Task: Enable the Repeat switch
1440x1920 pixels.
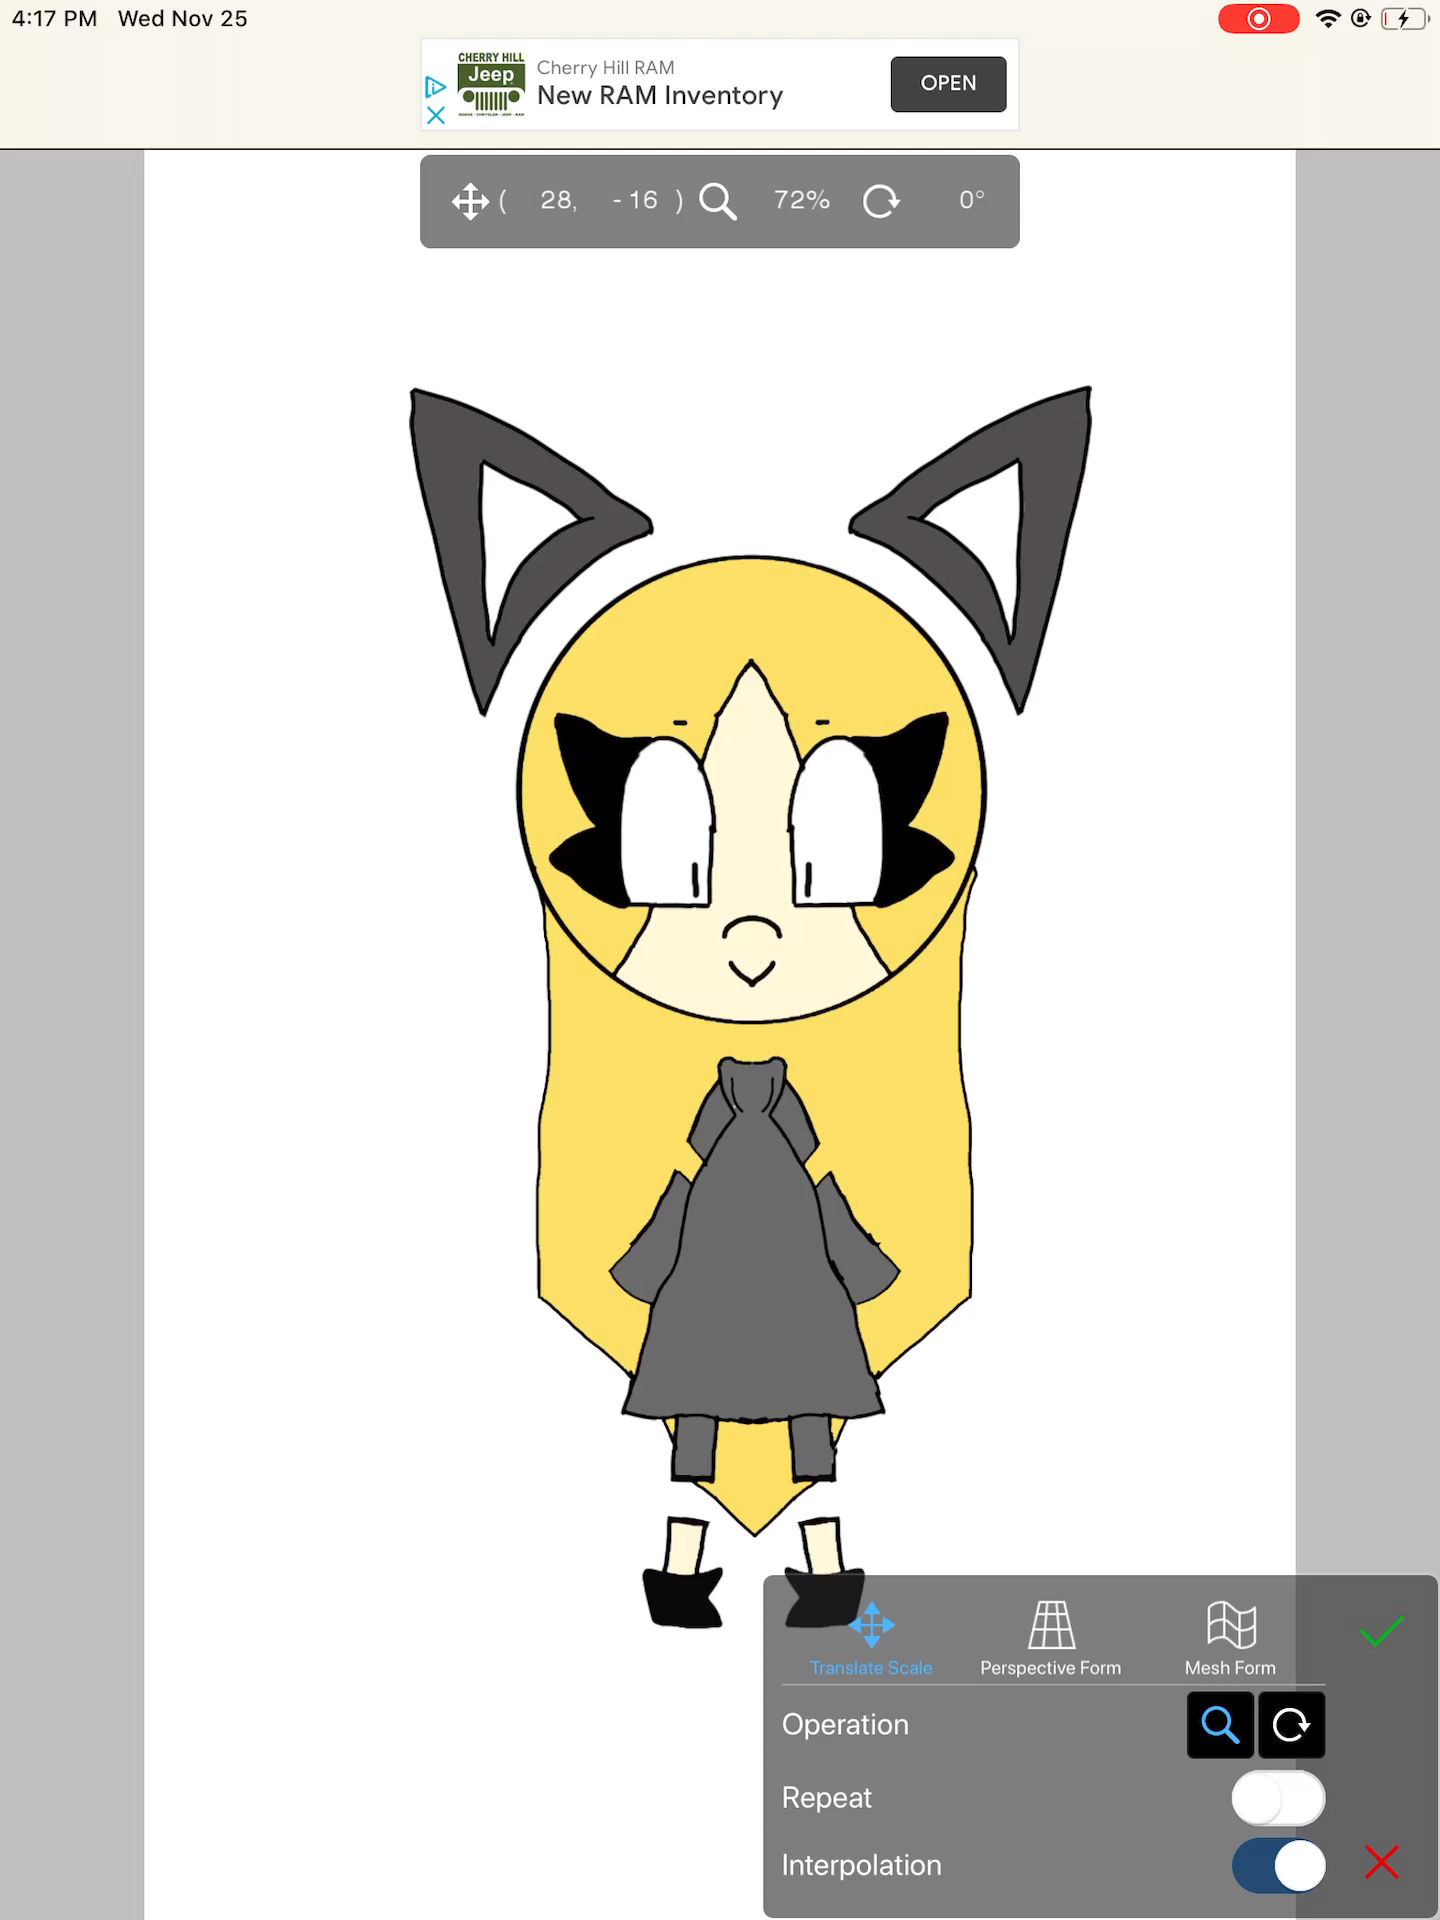Action: pyautogui.click(x=1278, y=1798)
